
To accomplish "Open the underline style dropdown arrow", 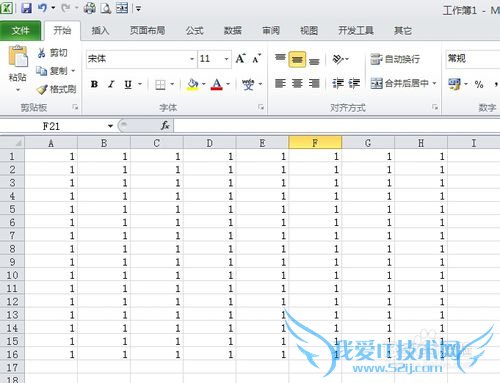I will point(140,84).
